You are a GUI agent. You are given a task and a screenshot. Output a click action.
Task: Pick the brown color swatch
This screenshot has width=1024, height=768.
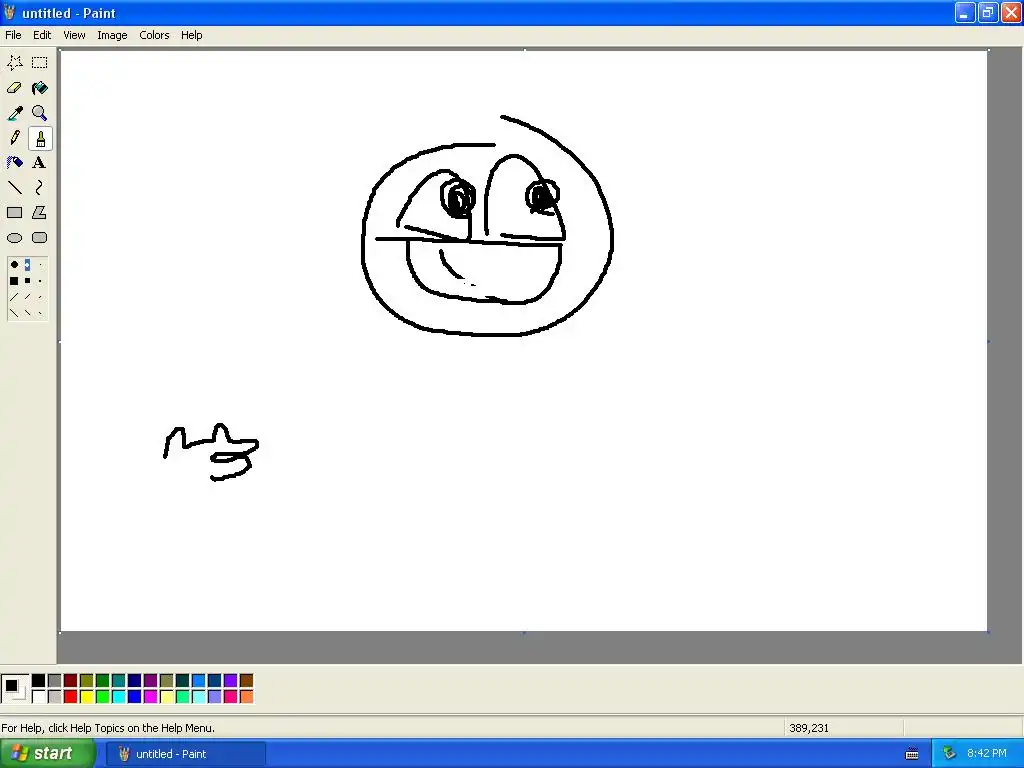(x=246, y=681)
